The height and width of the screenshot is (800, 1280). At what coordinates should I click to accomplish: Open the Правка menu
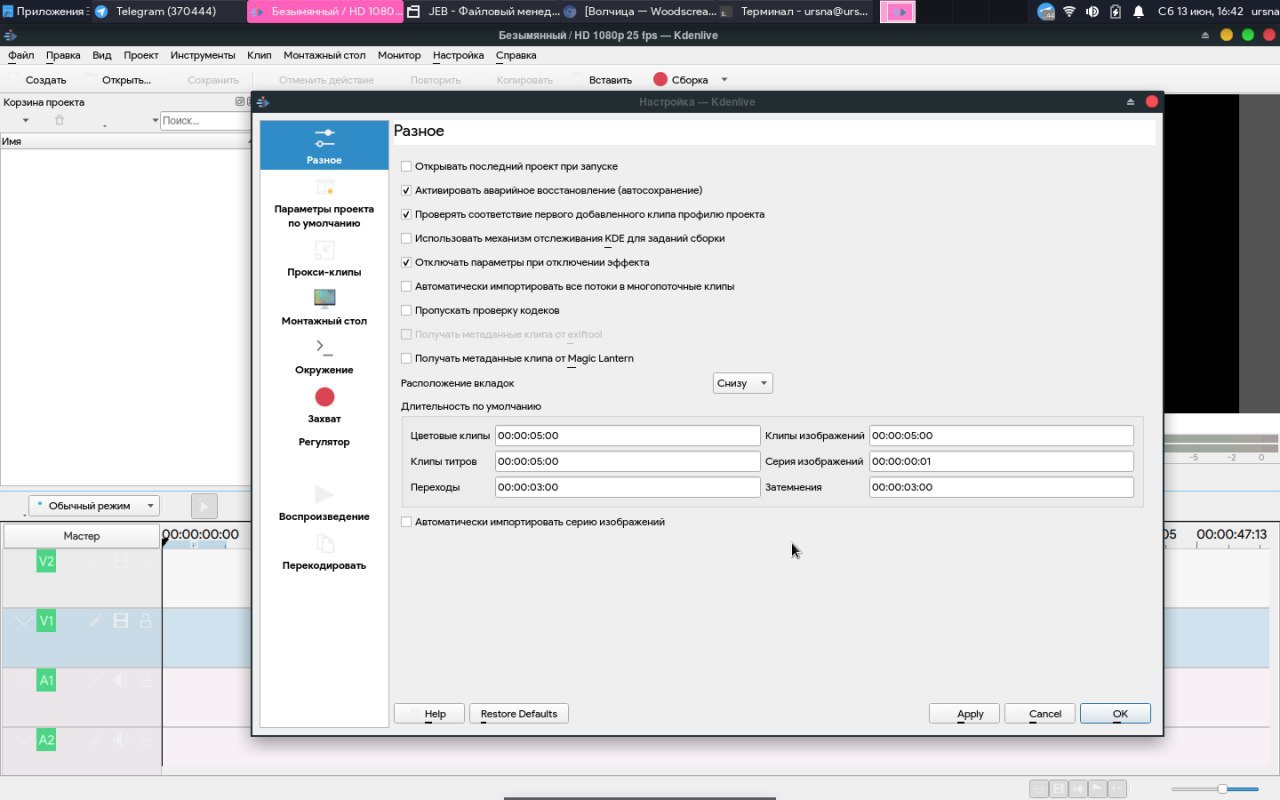pos(63,55)
